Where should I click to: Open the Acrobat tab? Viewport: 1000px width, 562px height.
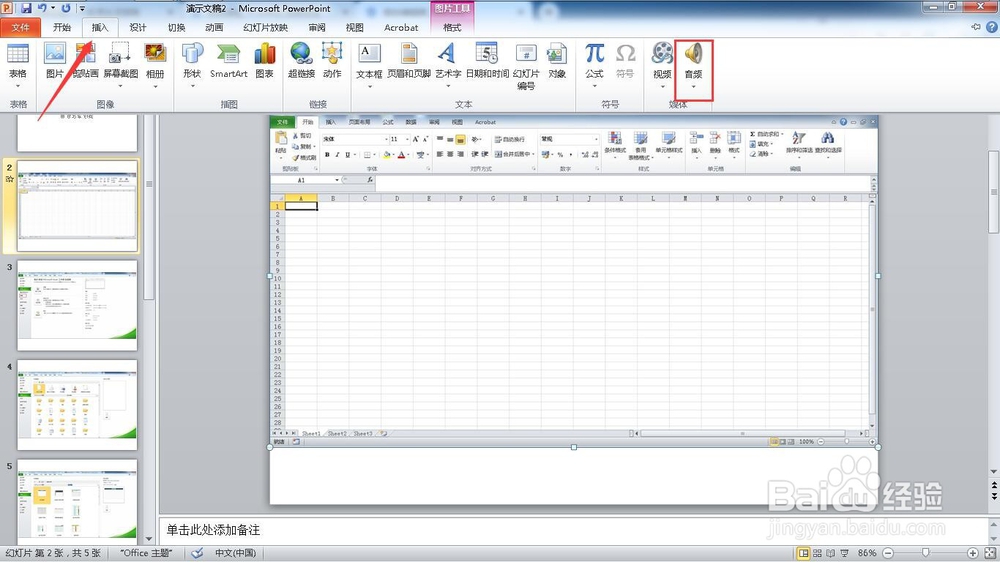401,27
